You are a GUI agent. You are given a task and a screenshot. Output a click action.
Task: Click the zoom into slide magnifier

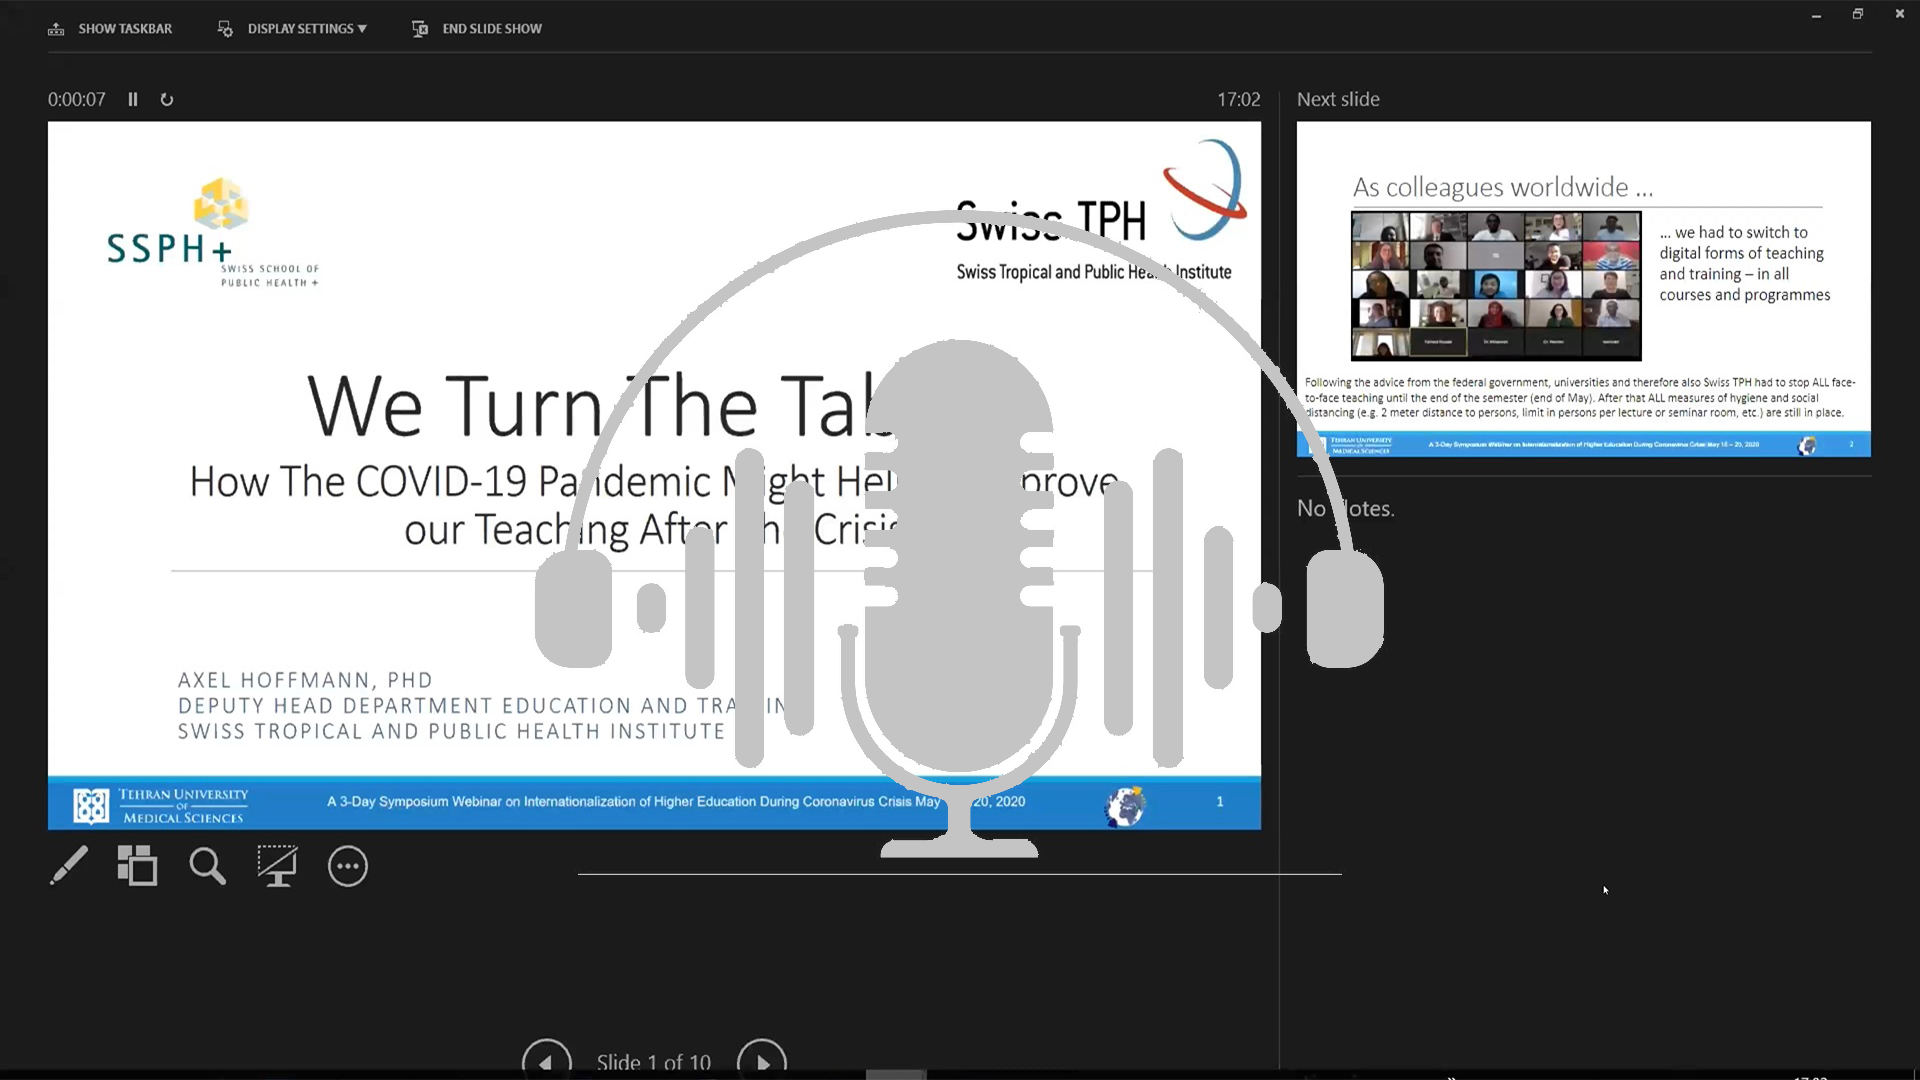tap(207, 866)
